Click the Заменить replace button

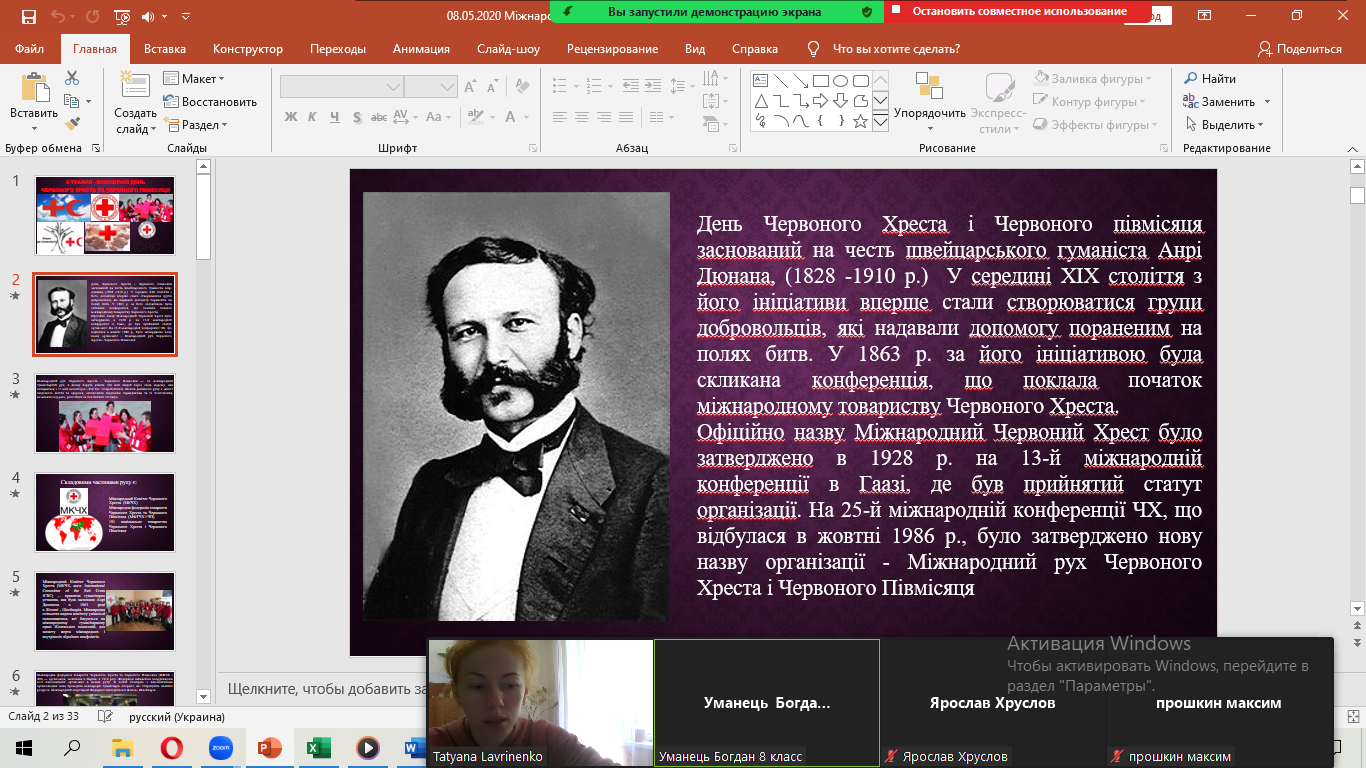[x=1219, y=102]
